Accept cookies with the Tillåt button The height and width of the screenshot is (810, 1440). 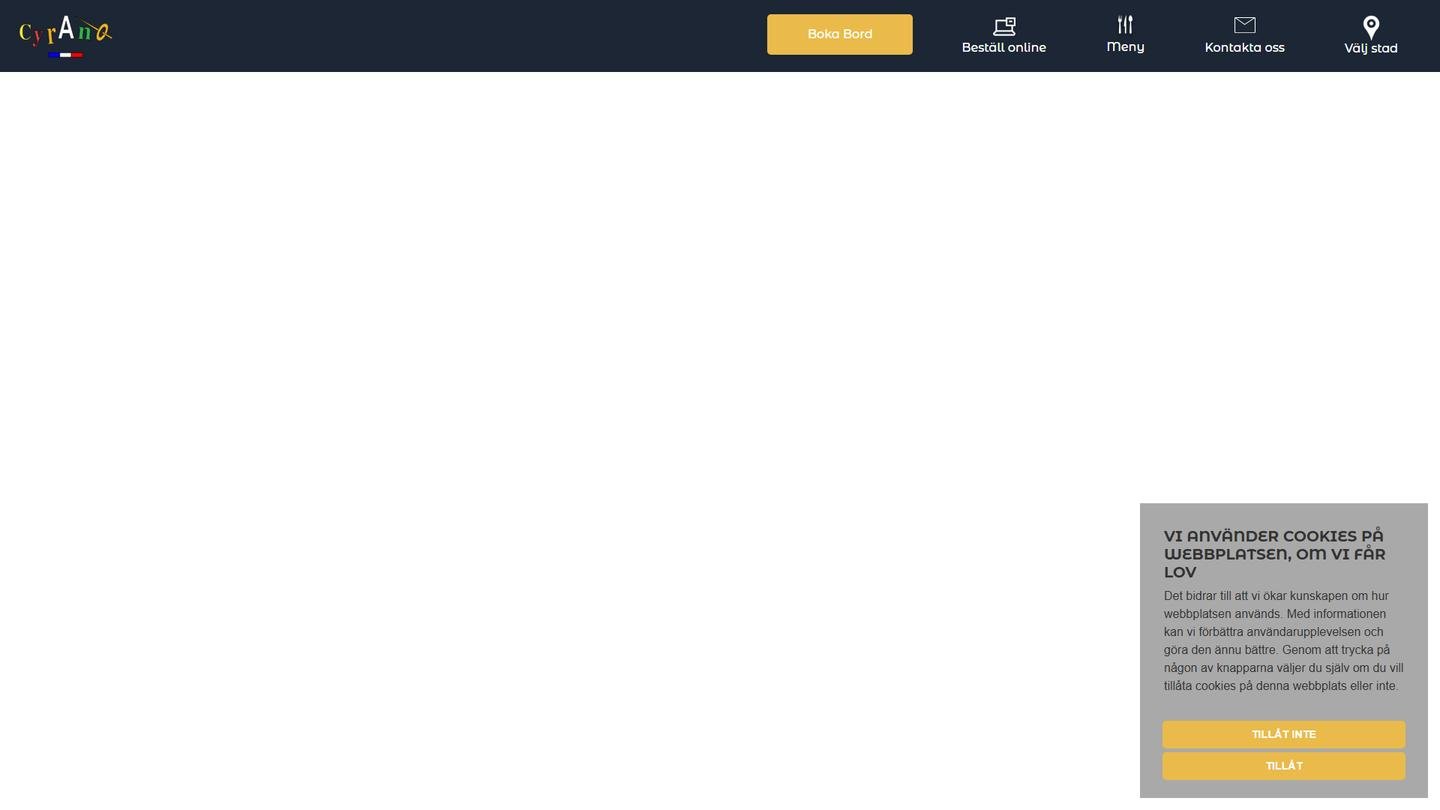coord(1283,766)
